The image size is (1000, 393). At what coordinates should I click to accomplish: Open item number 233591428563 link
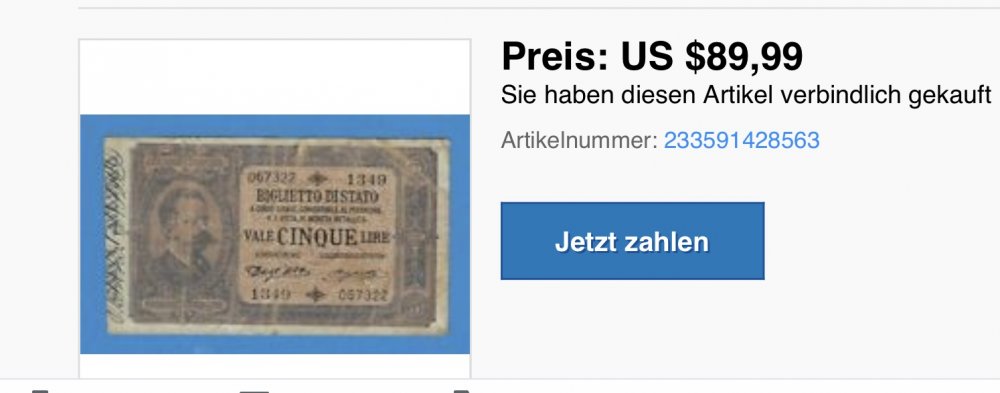click(x=741, y=140)
